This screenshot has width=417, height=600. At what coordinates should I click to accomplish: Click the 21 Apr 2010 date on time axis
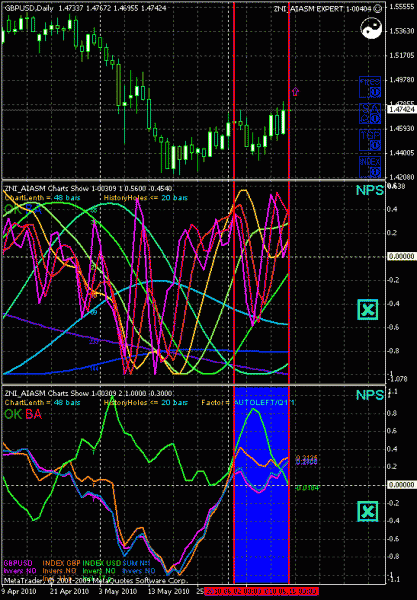pos(70,592)
